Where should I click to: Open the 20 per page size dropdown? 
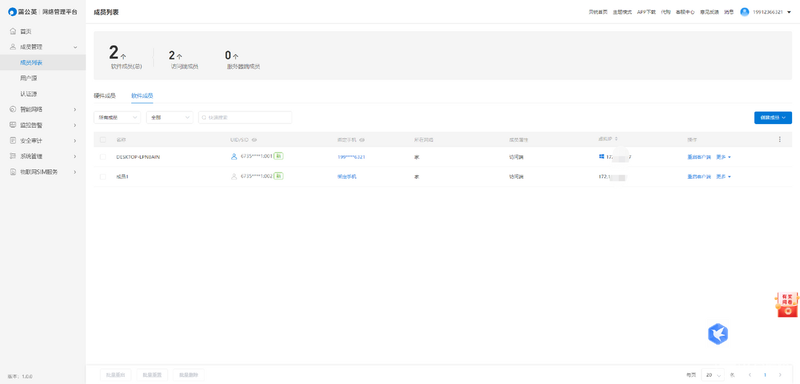point(713,375)
